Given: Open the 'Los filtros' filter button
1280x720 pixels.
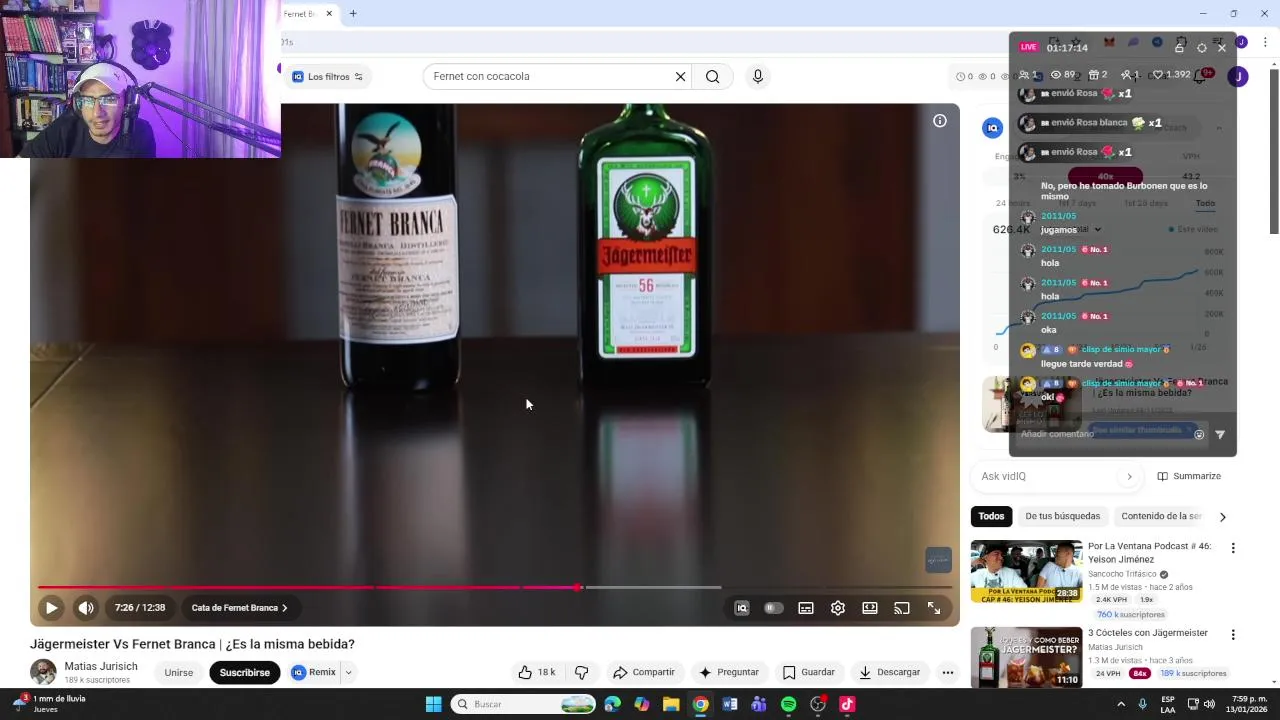Looking at the screenshot, I should pos(328,77).
